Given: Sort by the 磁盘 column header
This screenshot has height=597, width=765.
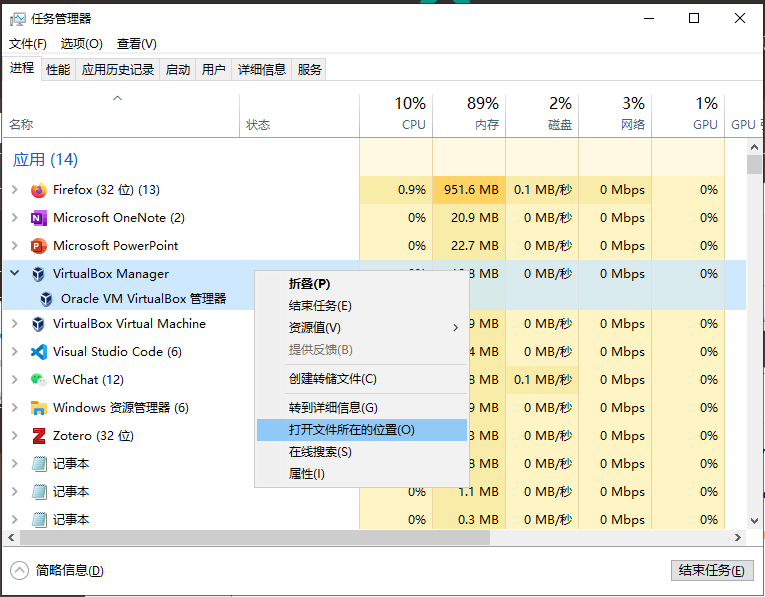Looking at the screenshot, I should tap(543, 115).
